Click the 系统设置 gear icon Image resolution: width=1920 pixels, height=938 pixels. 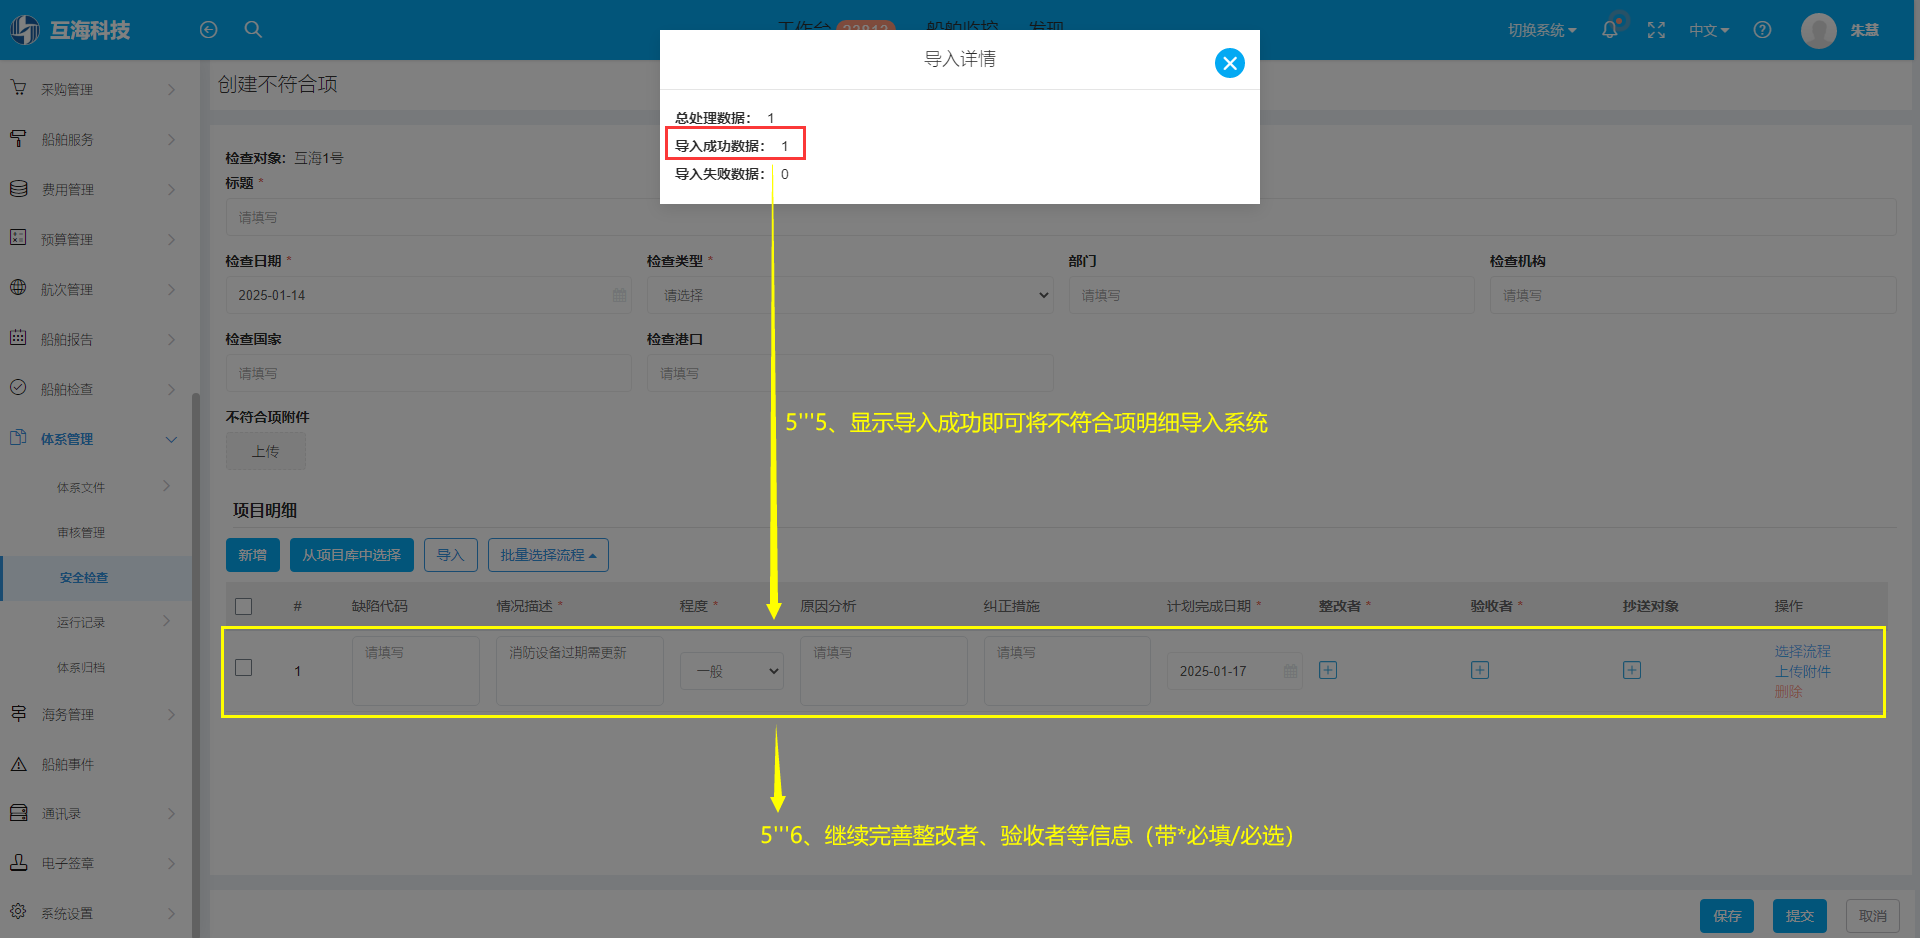point(18,912)
